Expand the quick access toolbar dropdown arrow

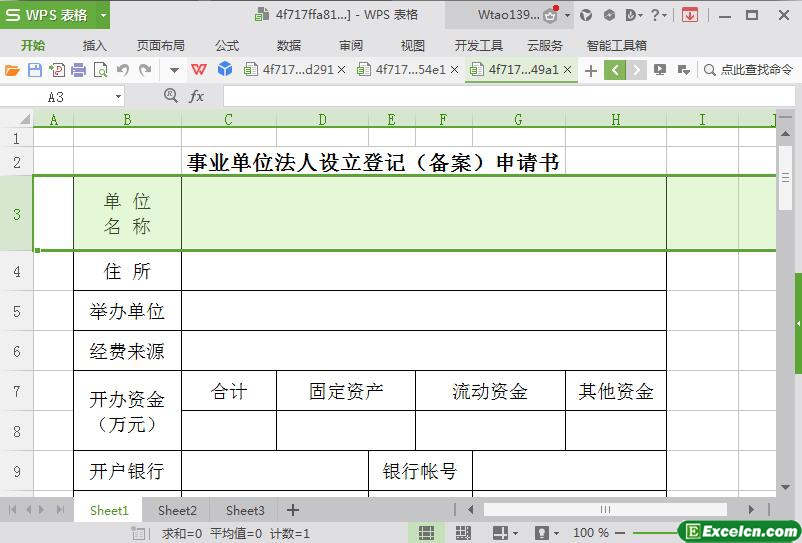(174, 70)
